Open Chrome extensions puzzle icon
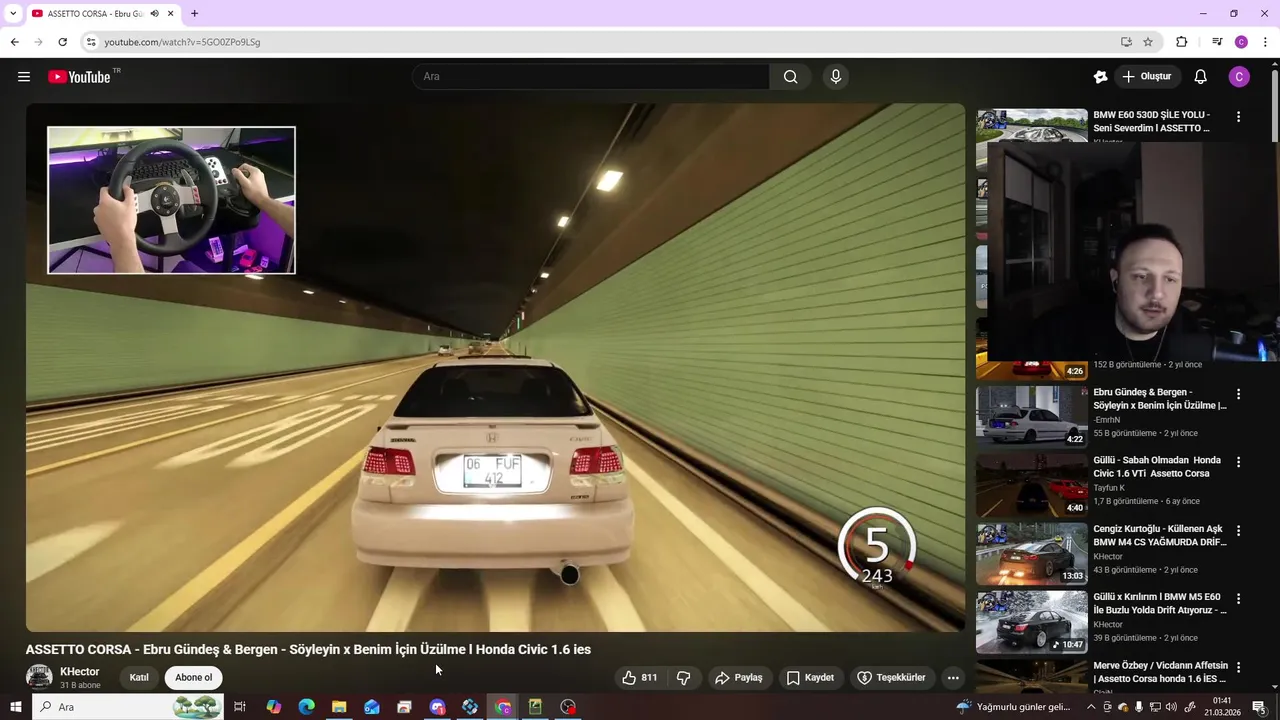Image resolution: width=1280 pixels, height=720 pixels. click(x=1182, y=42)
